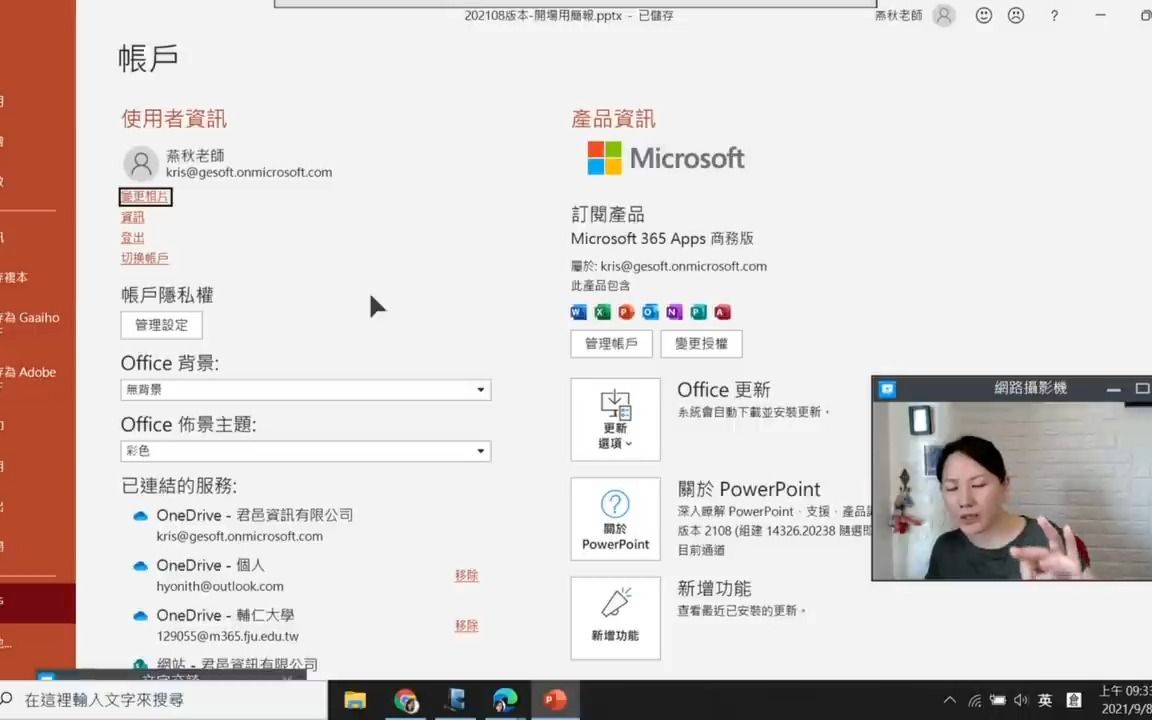Click the OneNote icon in the product list
This screenshot has width=1152, height=720.
pos(673,312)
